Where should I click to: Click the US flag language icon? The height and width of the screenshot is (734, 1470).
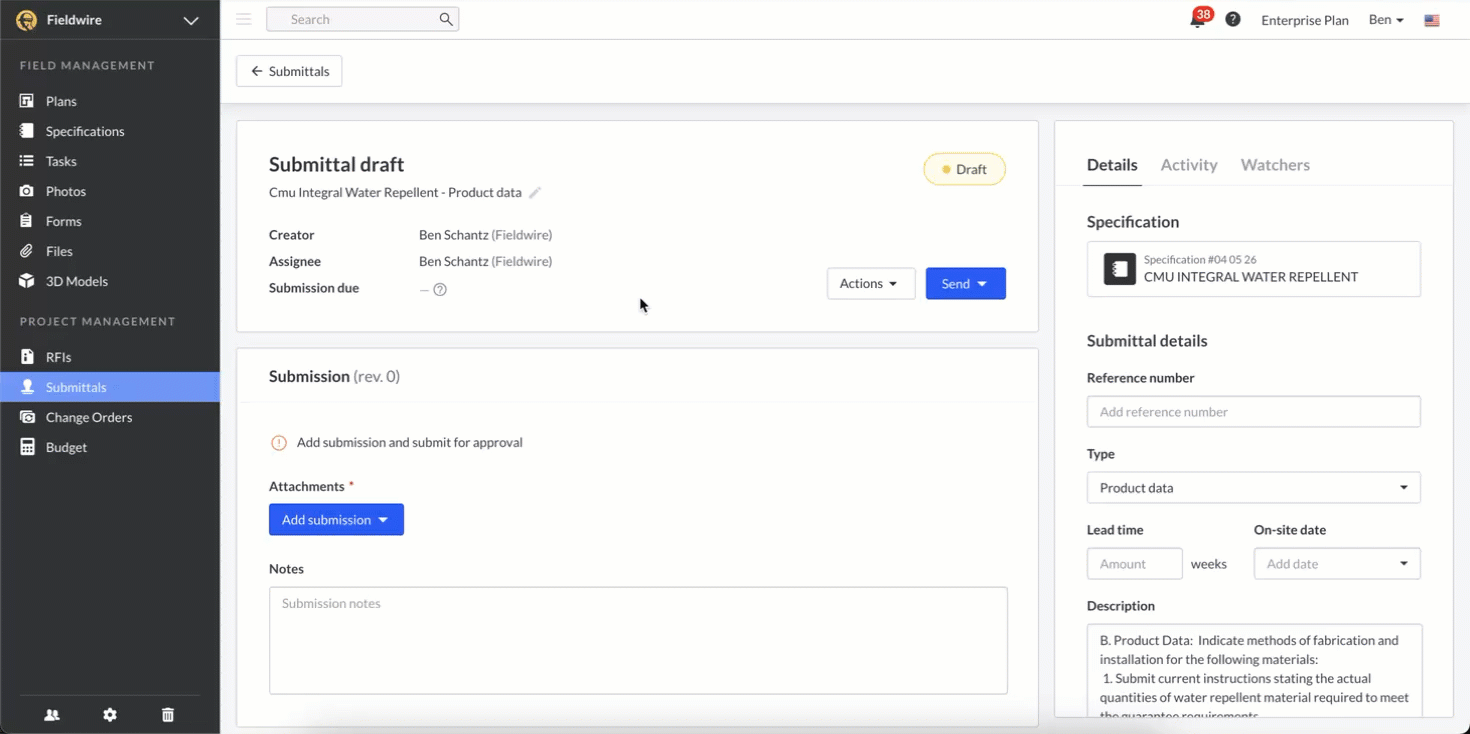(x=1432, y=20)
